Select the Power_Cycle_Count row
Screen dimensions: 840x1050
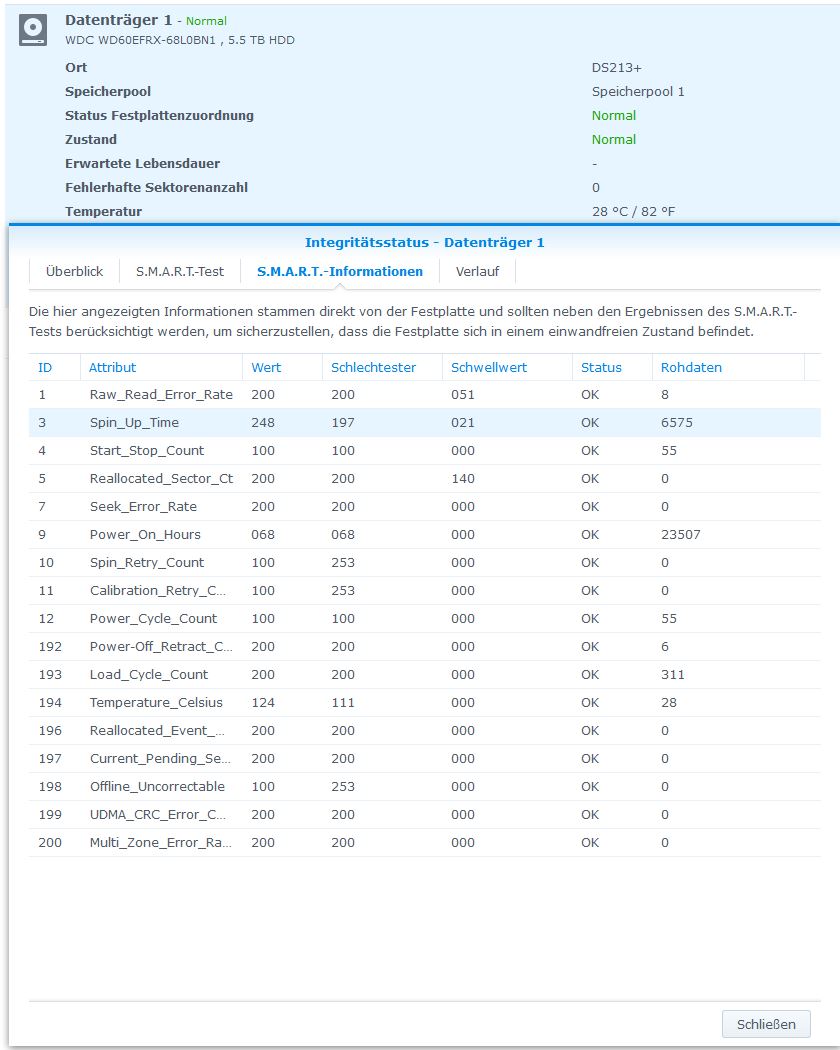425,619
